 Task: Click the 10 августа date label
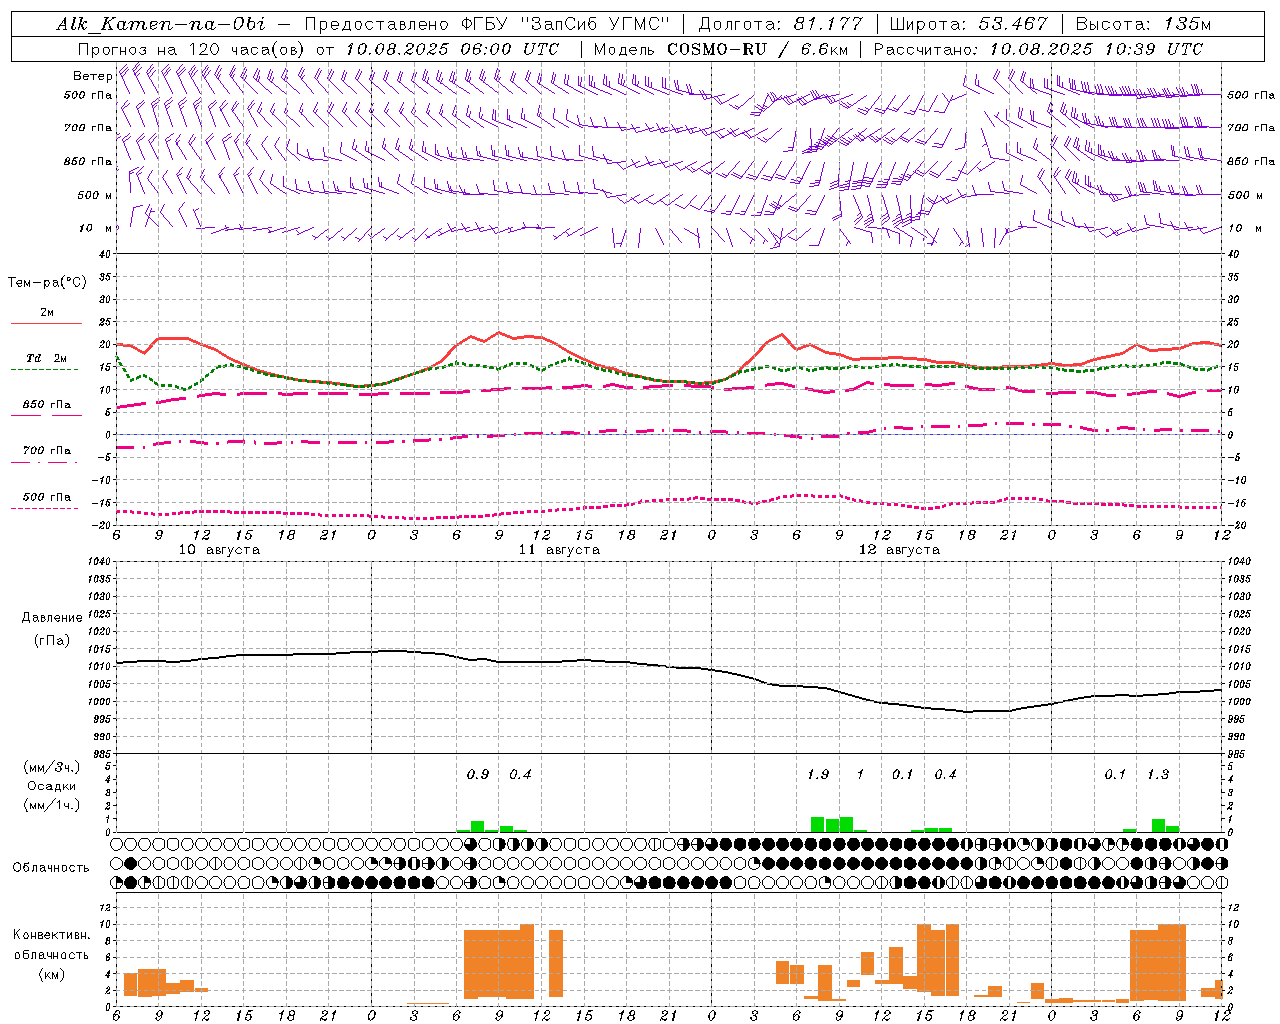tap(219, 550)
